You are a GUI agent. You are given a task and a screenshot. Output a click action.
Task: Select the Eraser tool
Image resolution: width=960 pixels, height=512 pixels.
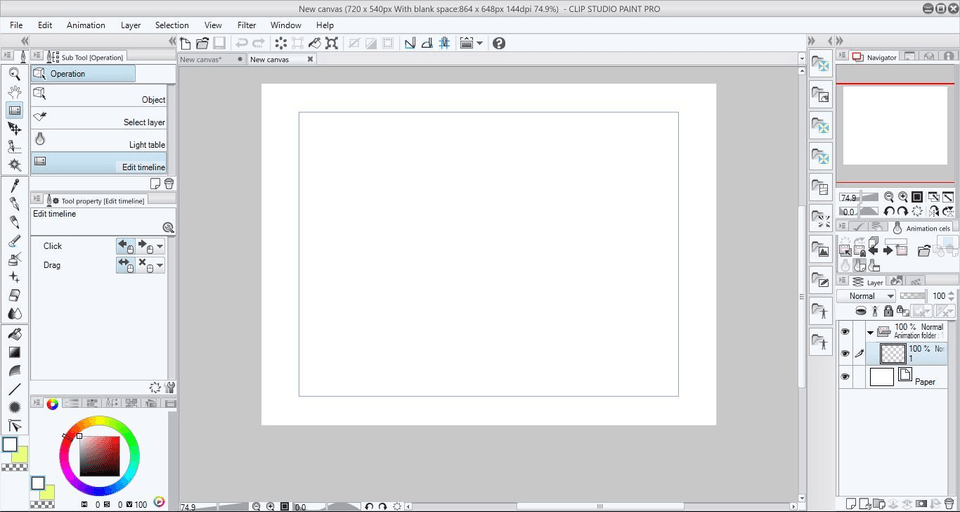tap(15, 296)
